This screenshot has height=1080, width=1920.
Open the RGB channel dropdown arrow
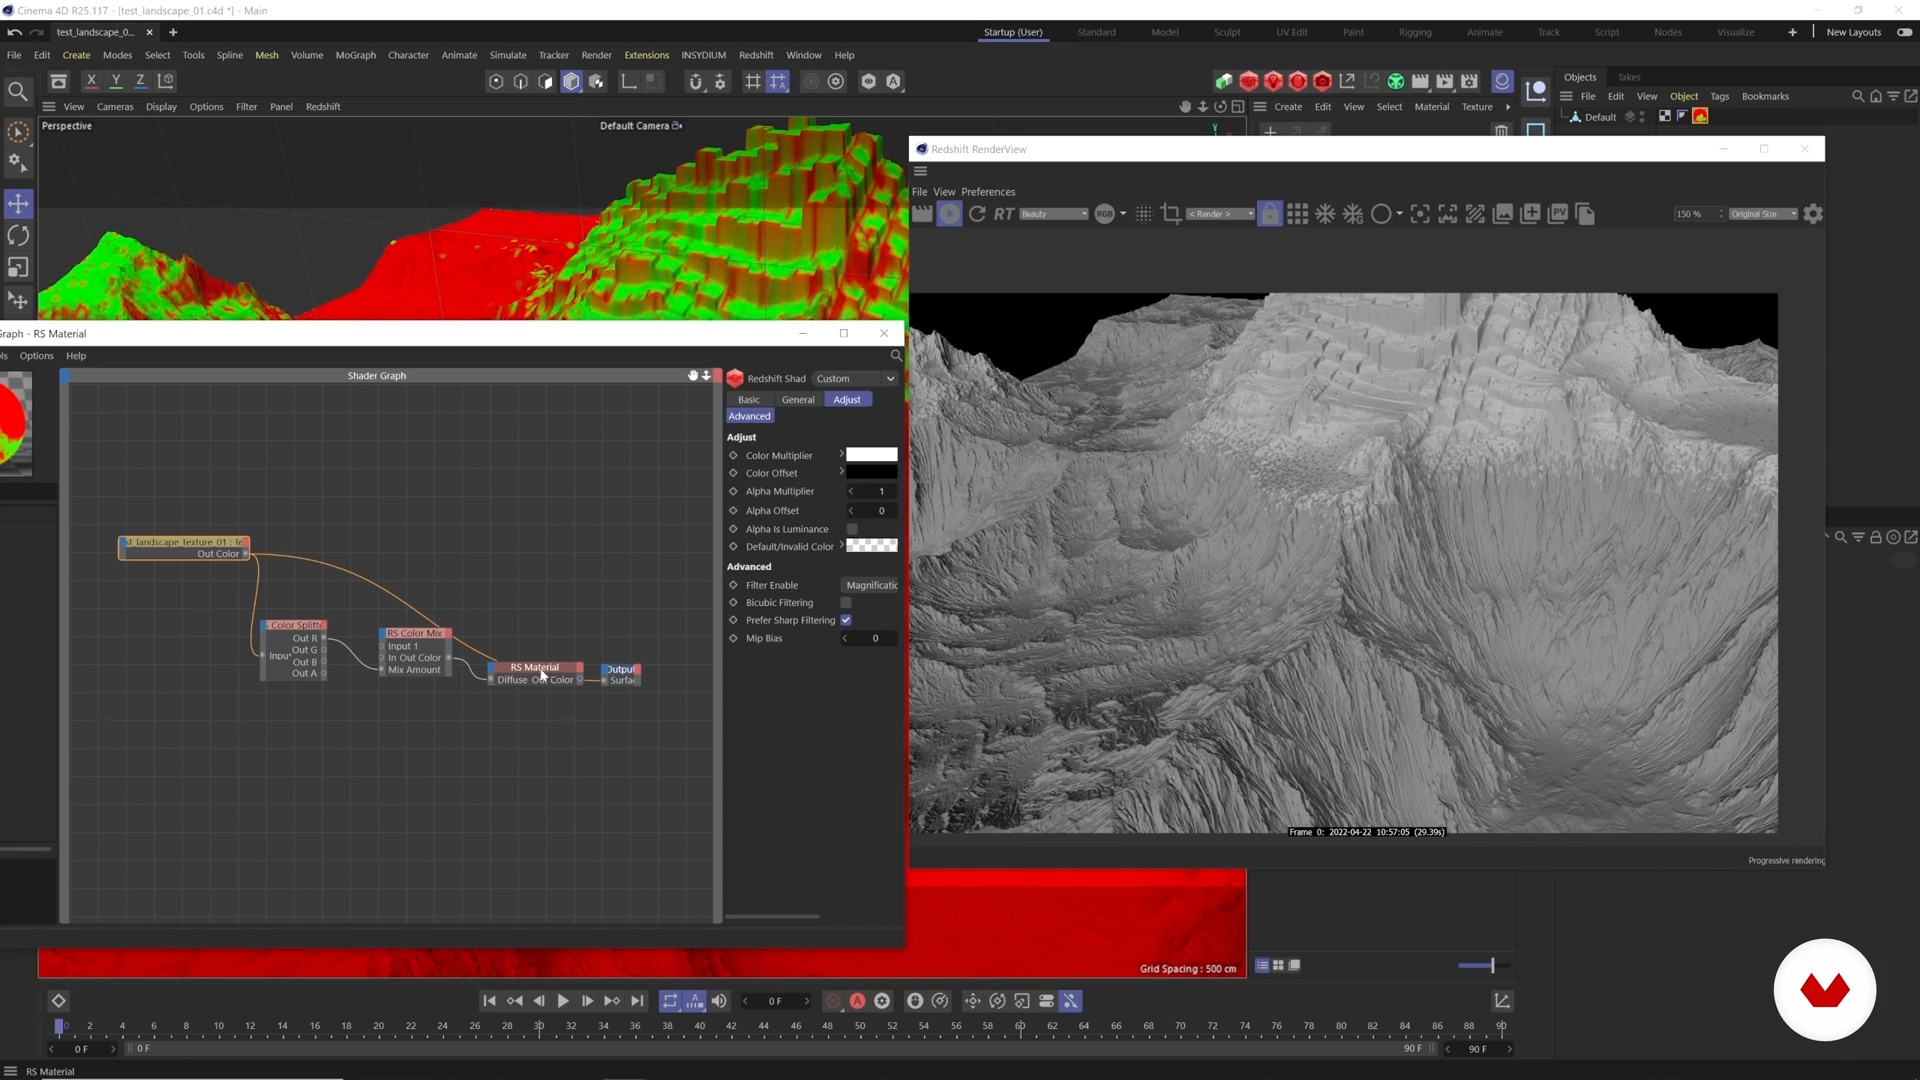coord(1123,214)
